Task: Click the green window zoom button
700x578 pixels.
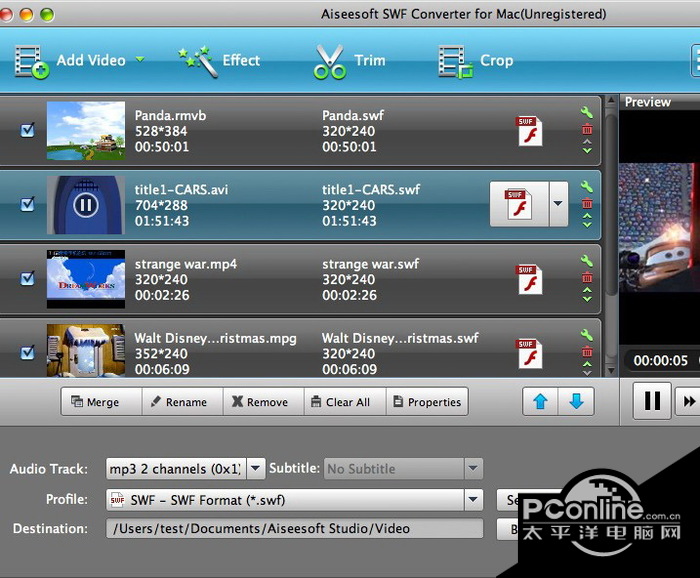Action: 47,15
